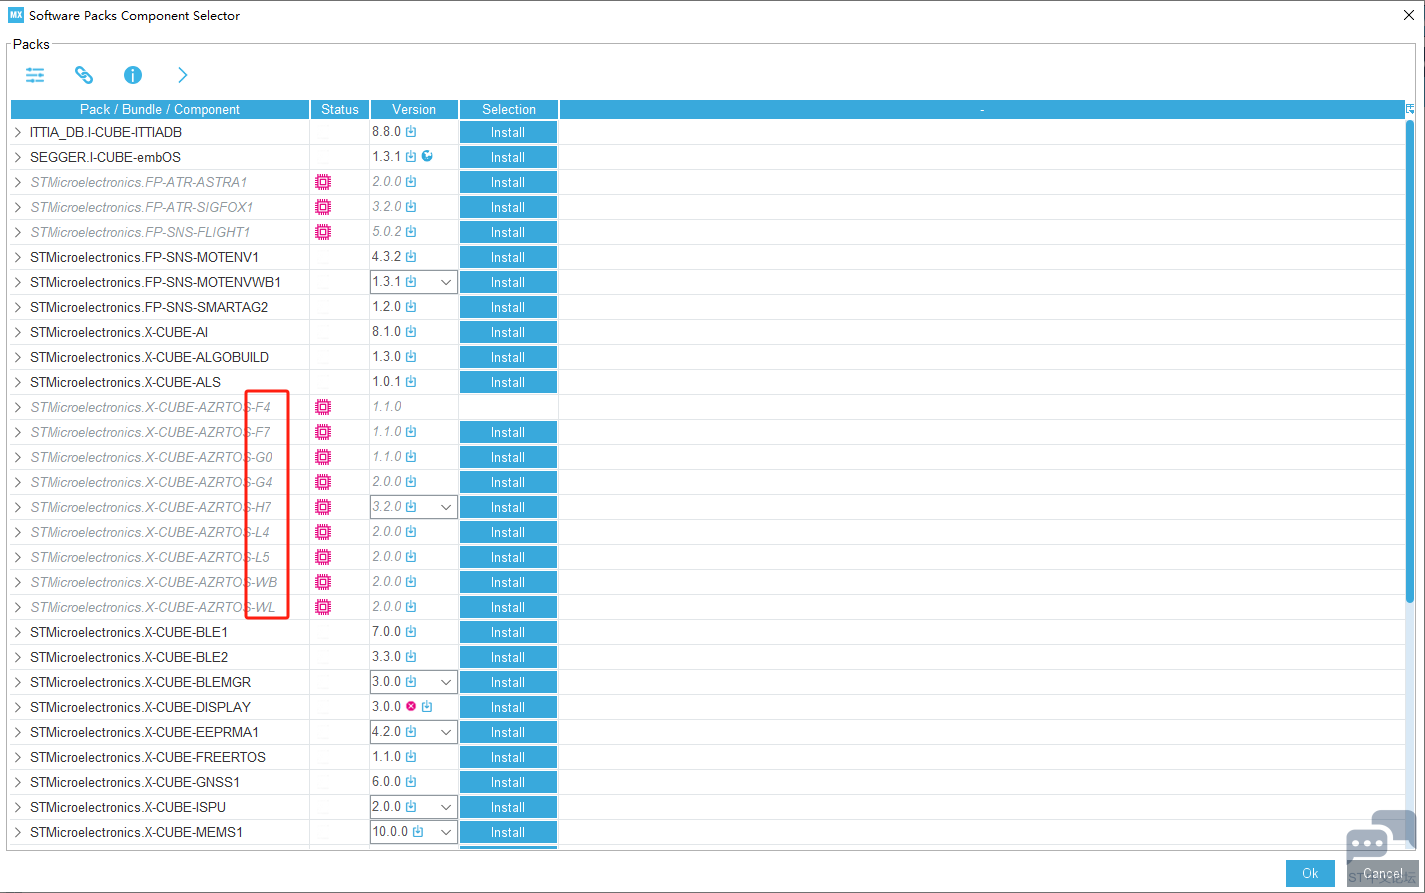Viewport: 1425px width, 893px height.
Task: Select the STMicroelectronics.X-CUBE-ISPU pack name
Action: [x=128, y=807]
